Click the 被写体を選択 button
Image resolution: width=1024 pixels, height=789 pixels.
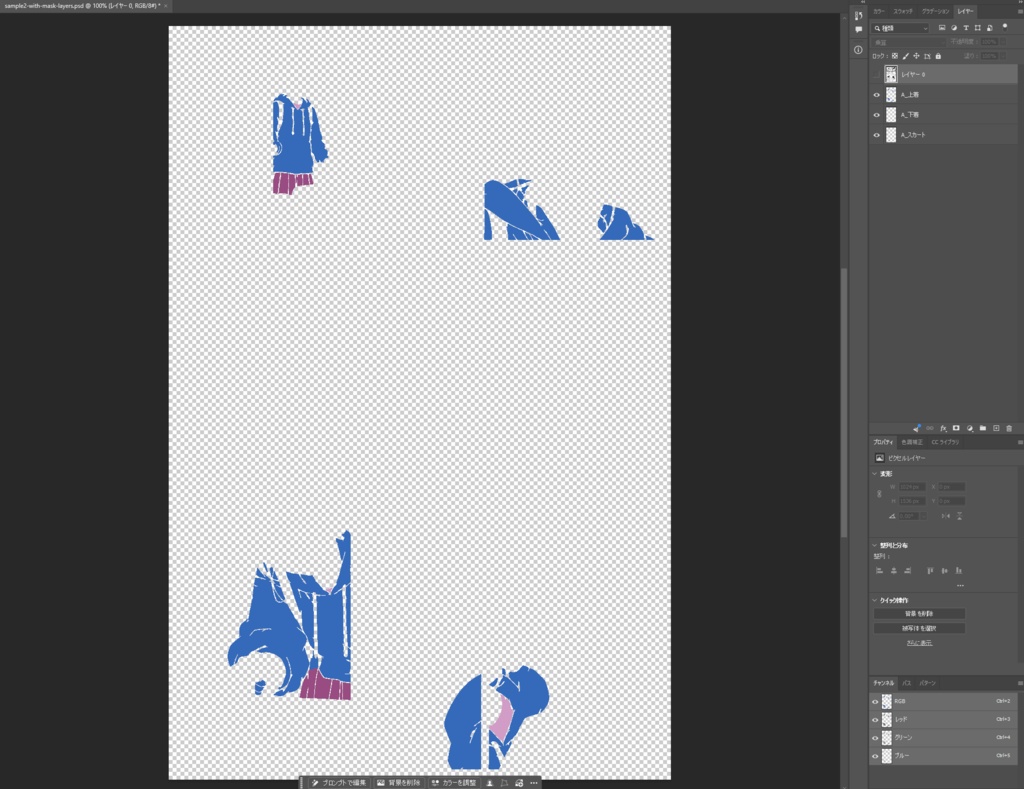pyautogui.click(x=920, y=628)
